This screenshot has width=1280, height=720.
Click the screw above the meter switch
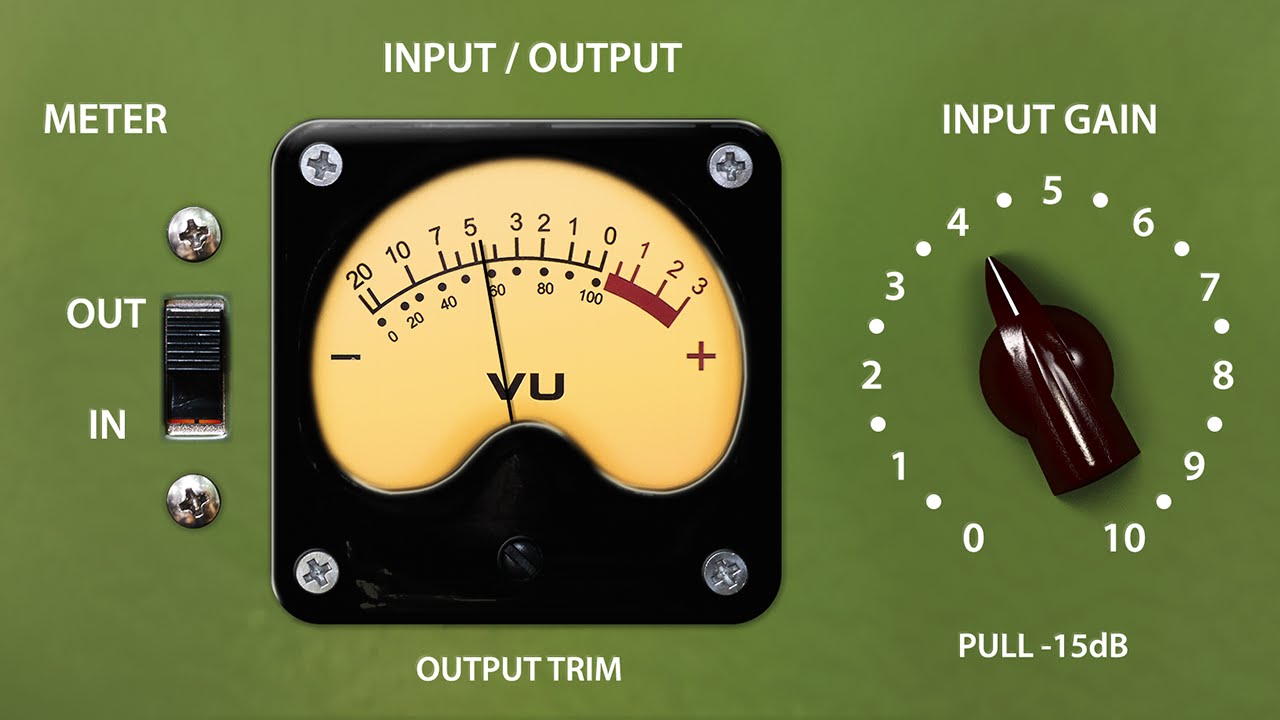(x=194, y=234)
